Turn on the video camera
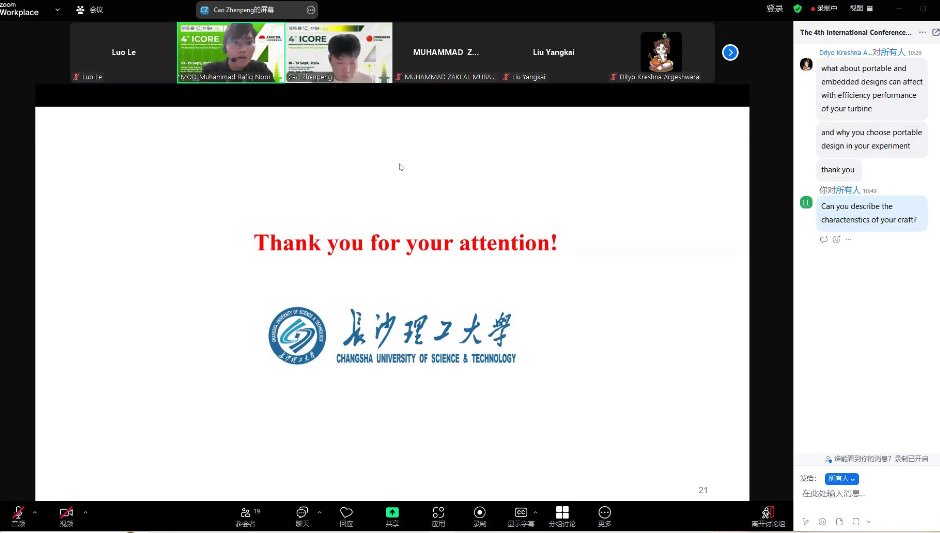The image size is (940, 533). click(66, 513)
